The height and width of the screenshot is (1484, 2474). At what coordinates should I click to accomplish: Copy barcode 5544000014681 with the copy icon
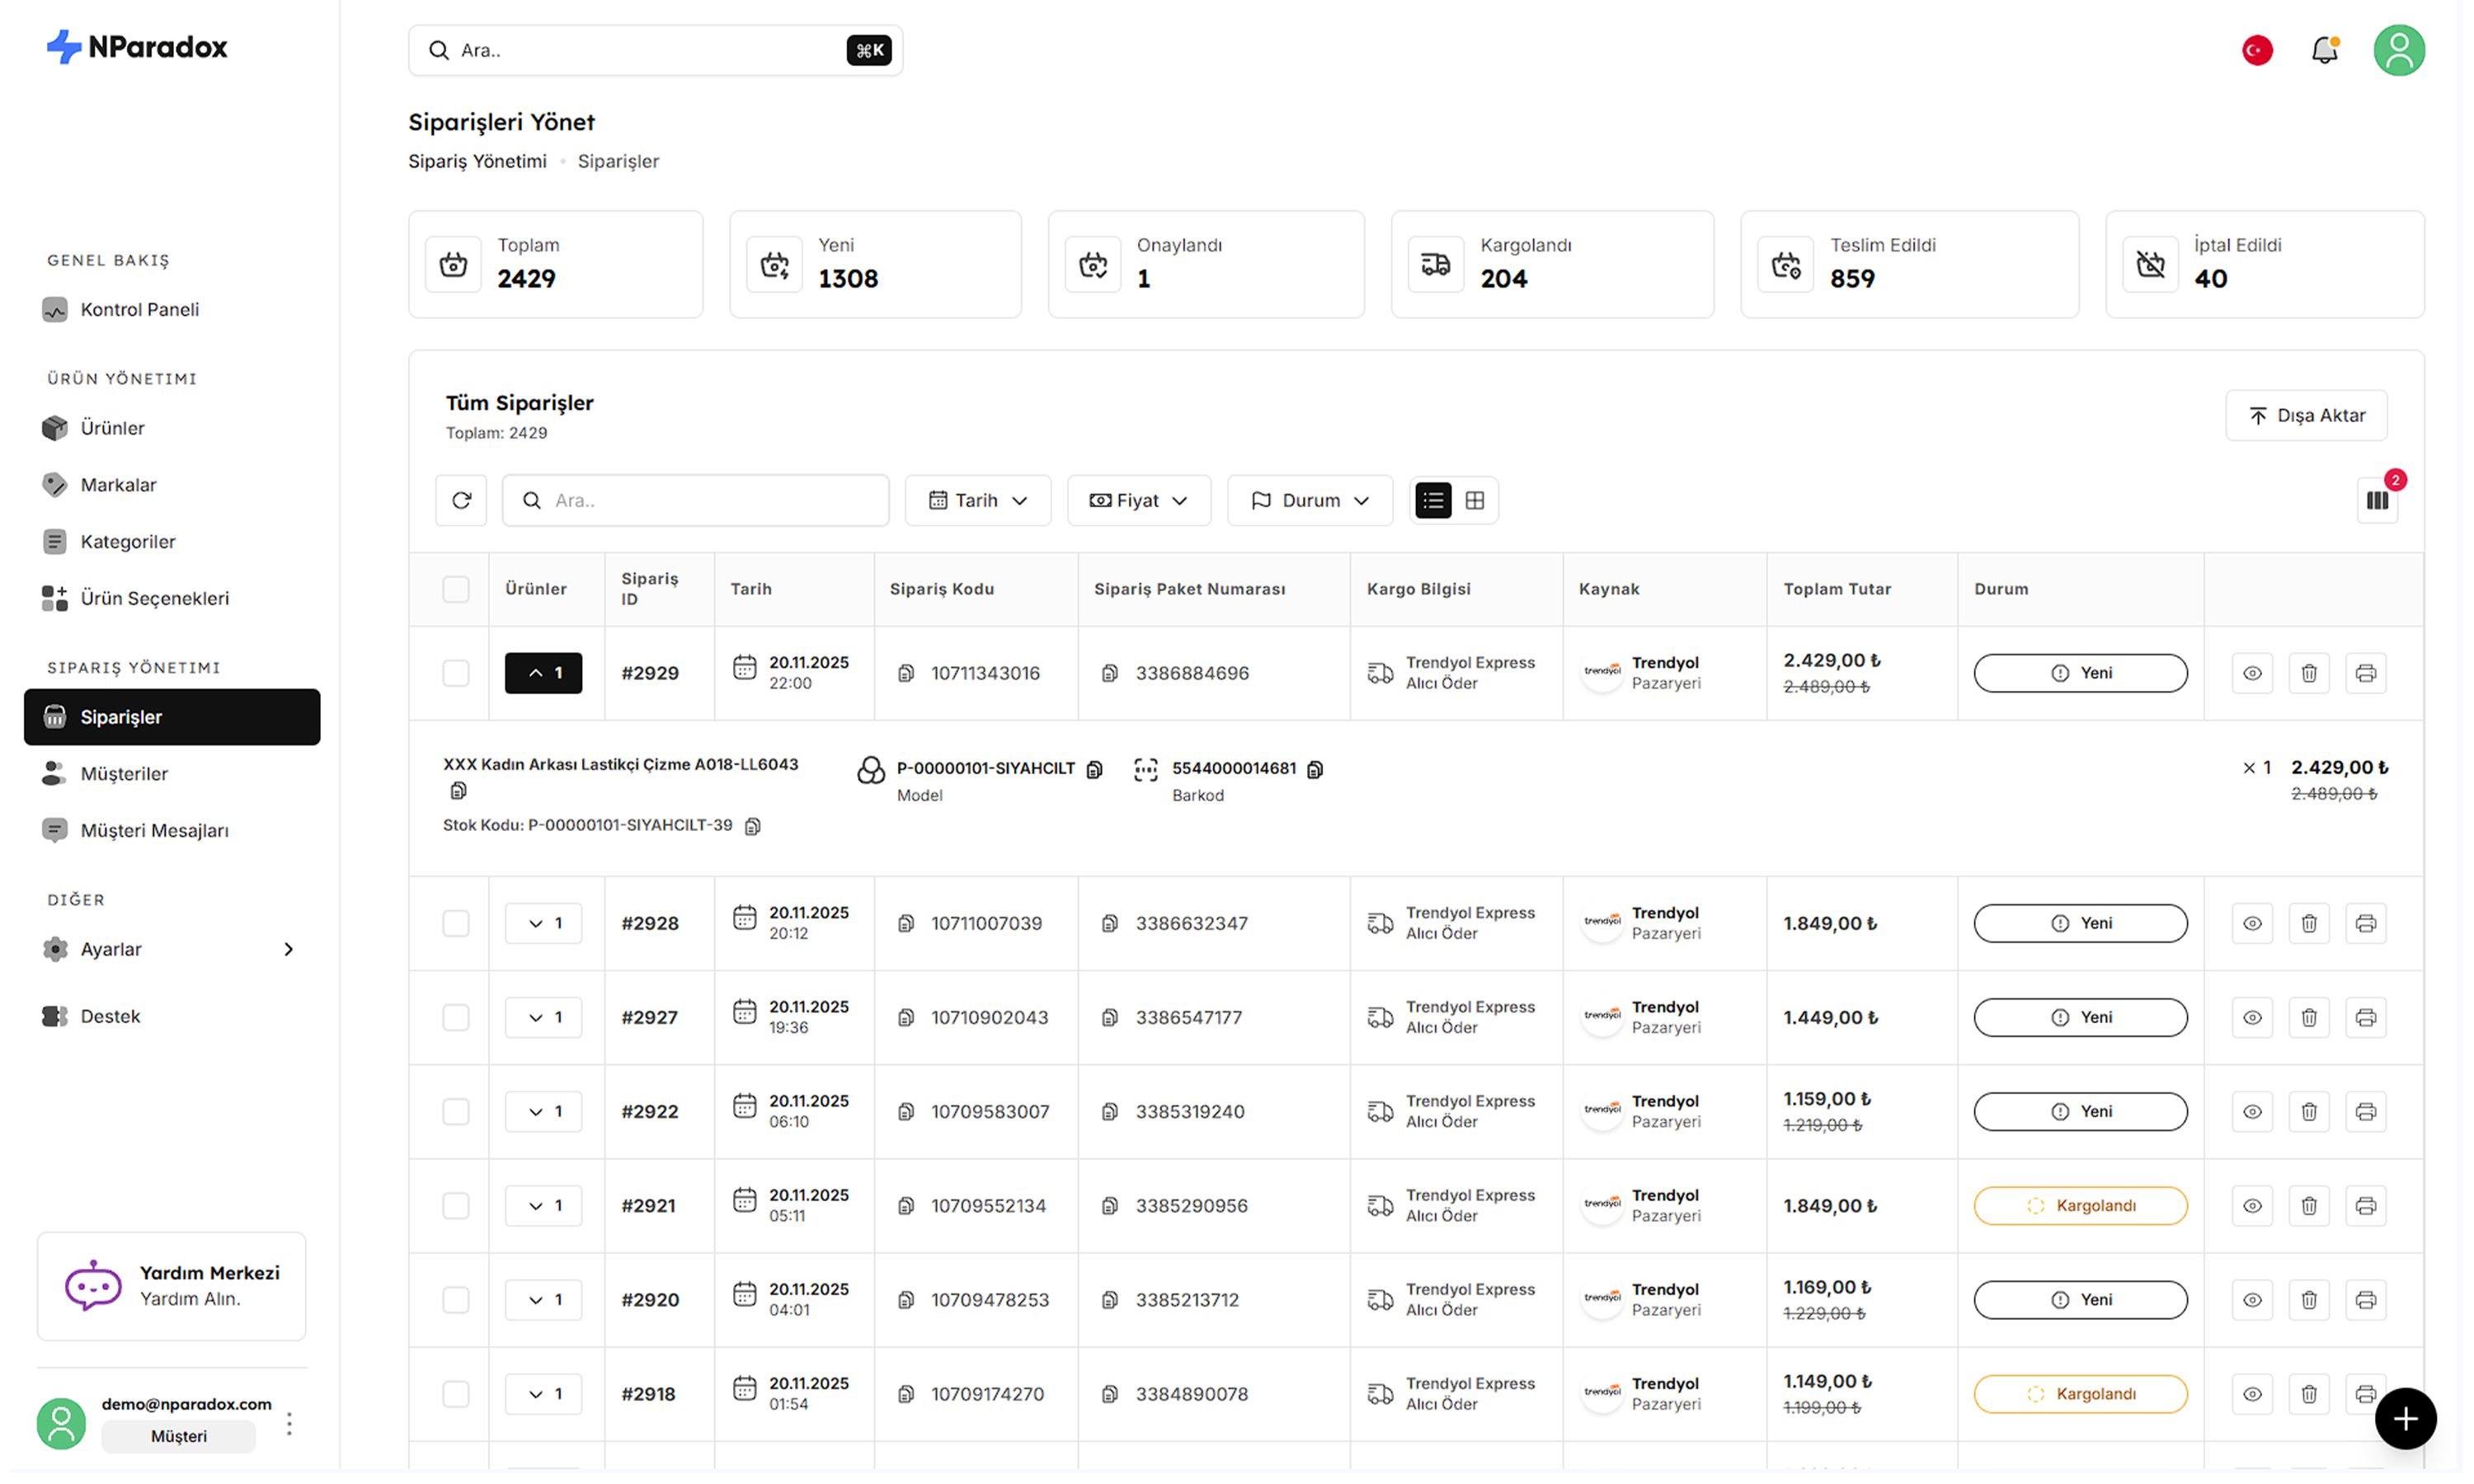pyautogui.click(x=1315, y=769)
